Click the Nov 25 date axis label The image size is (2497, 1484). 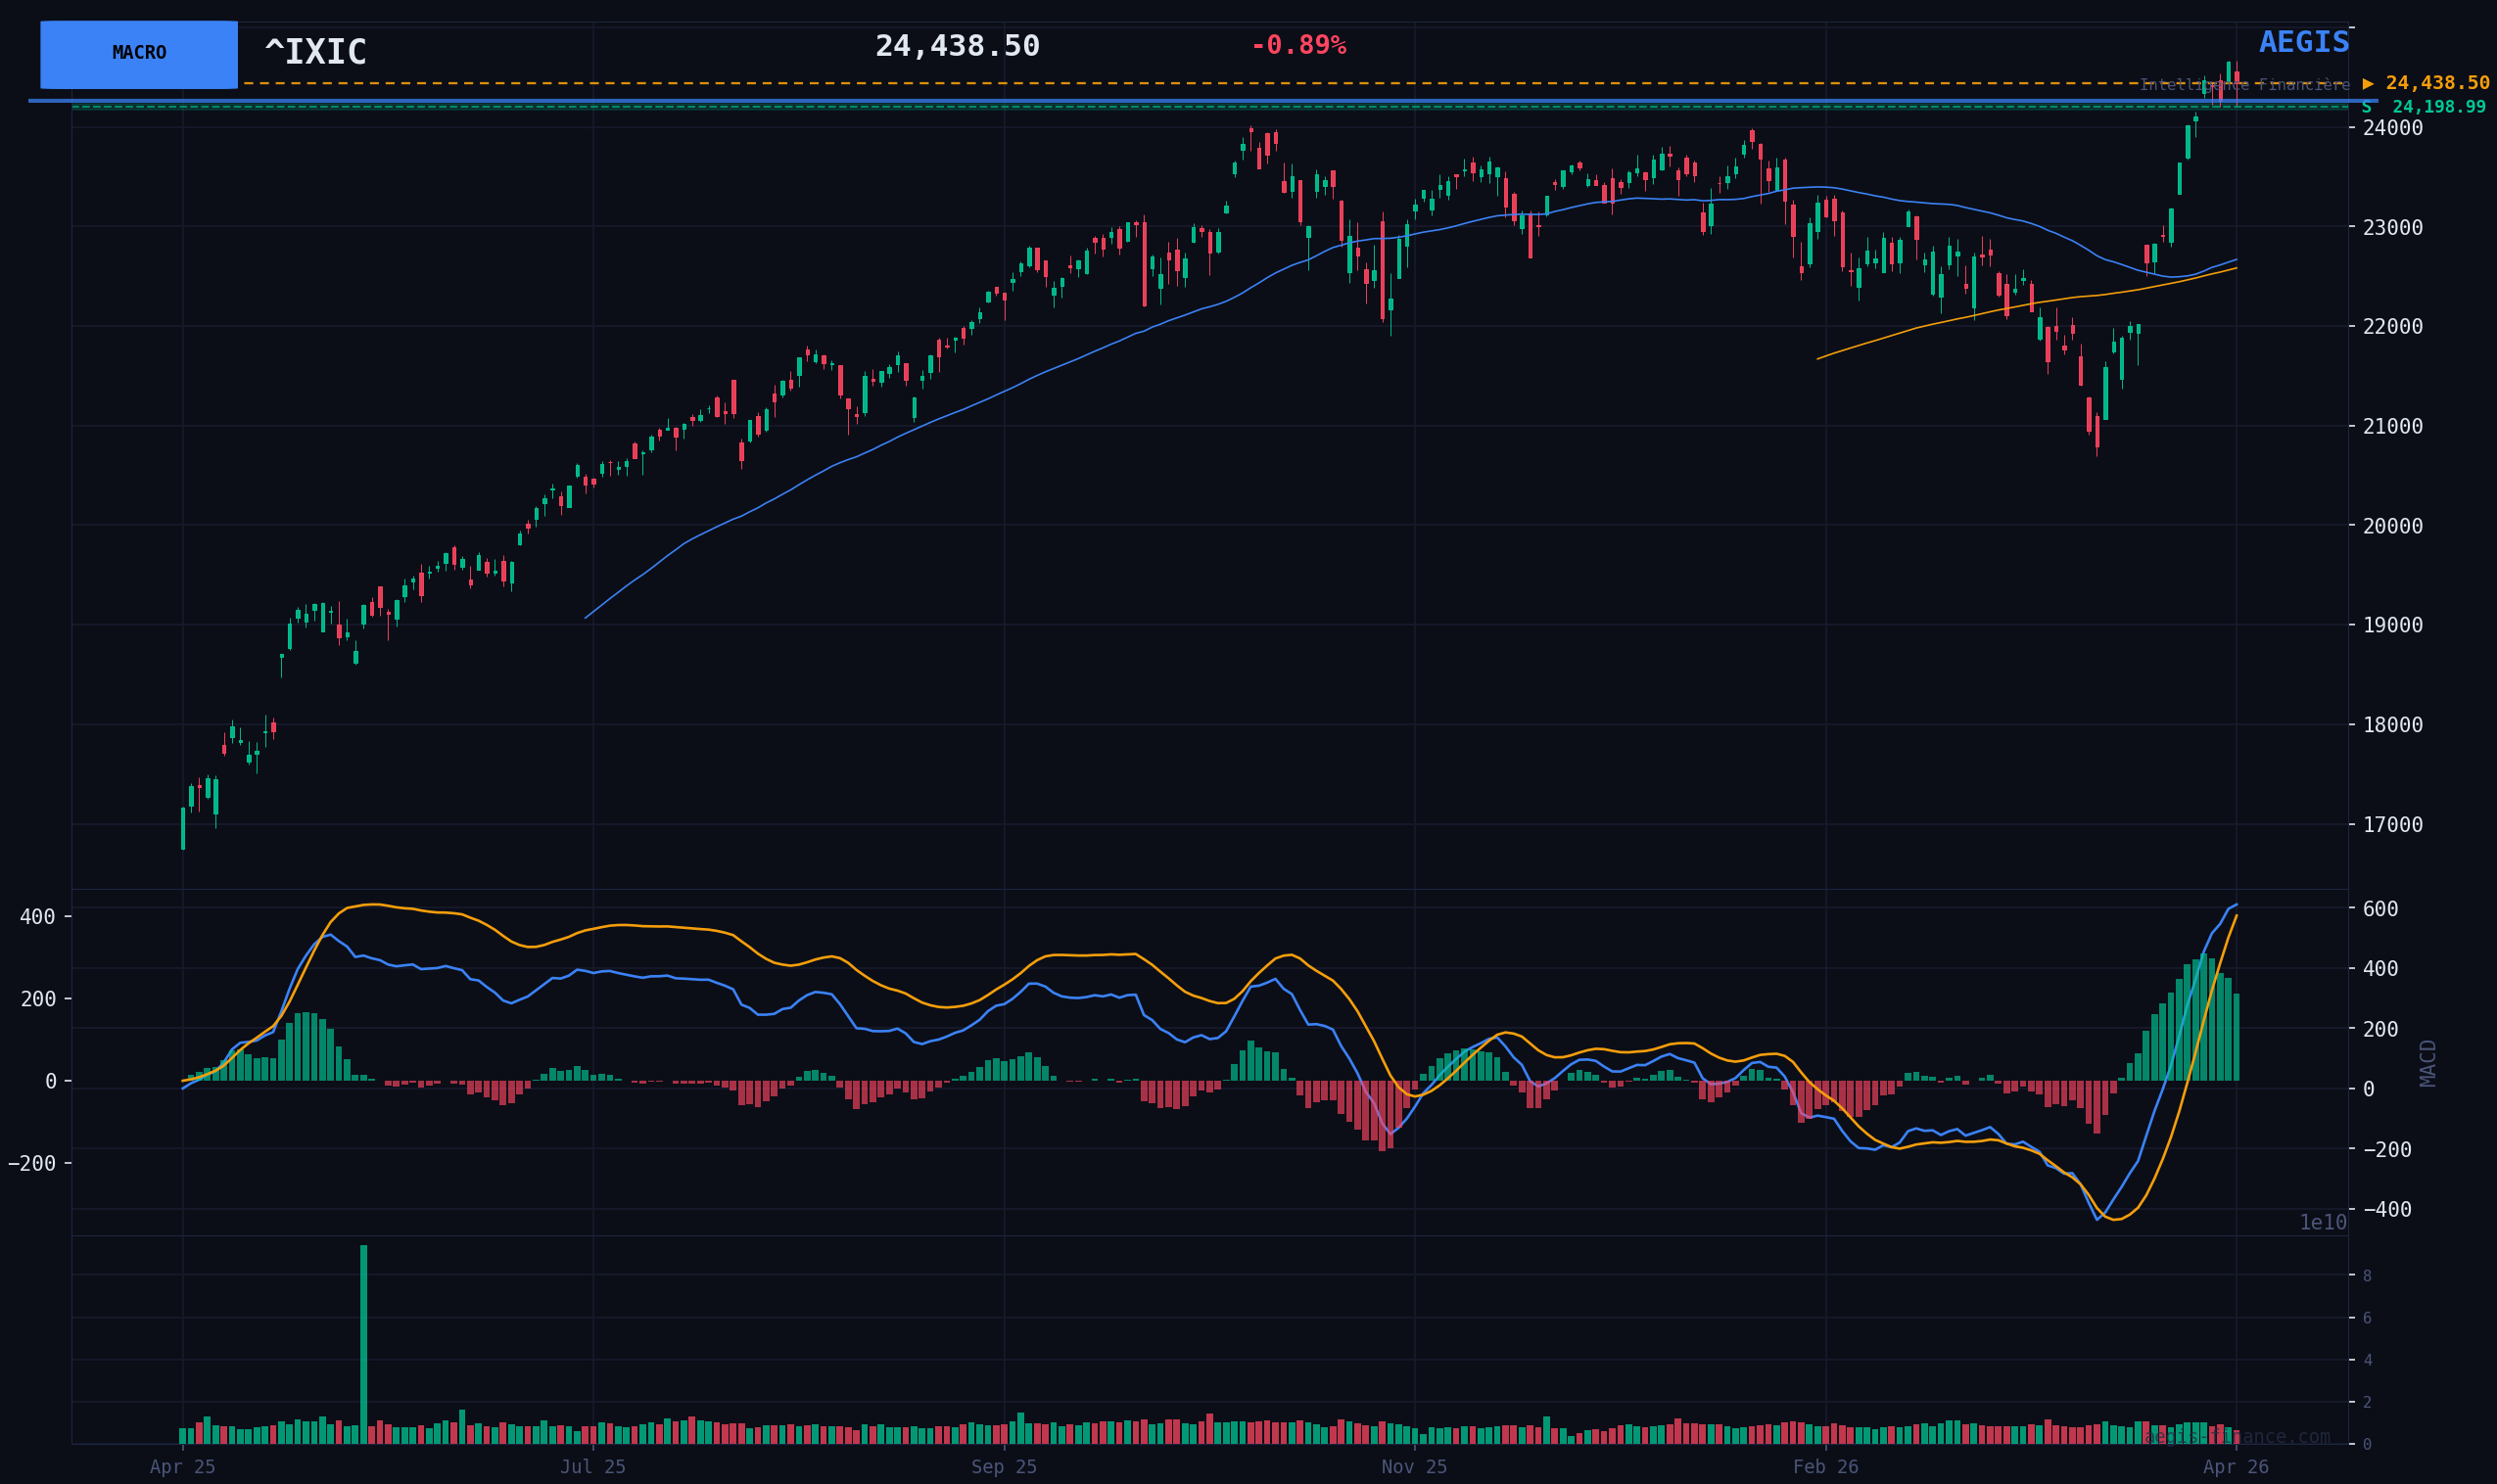[1414, 1467]
